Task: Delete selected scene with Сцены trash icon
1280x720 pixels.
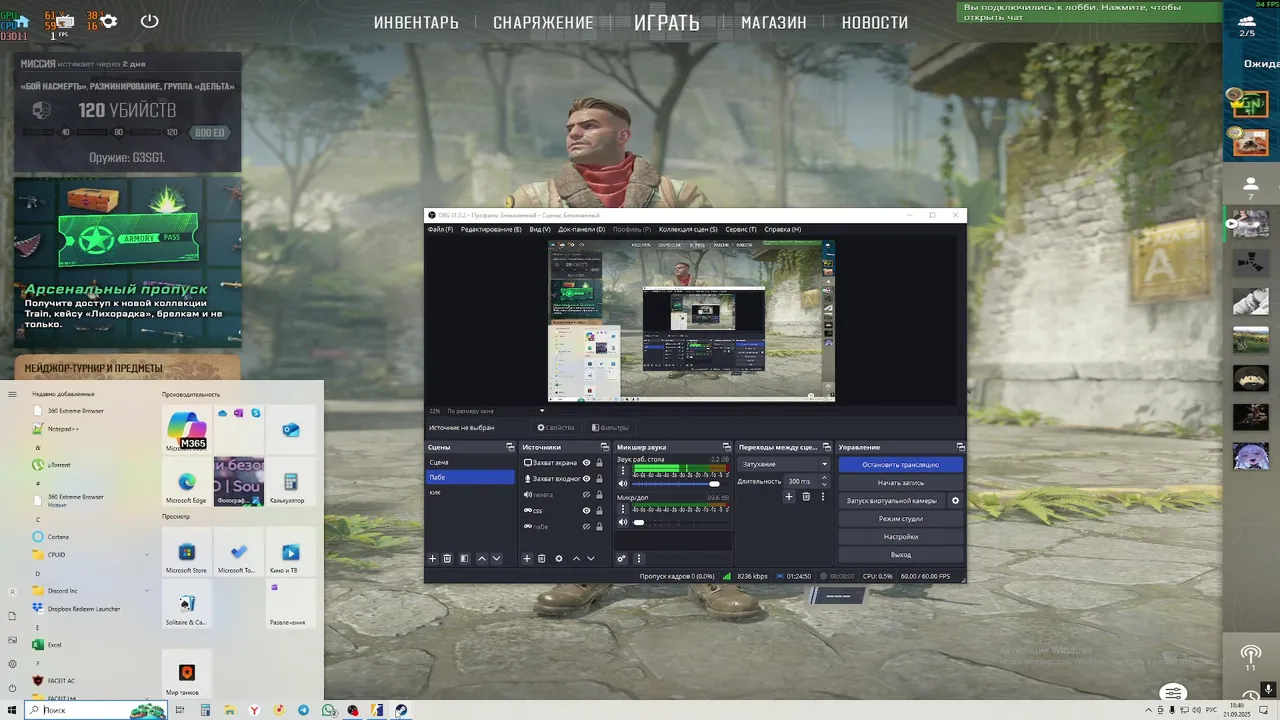Action: pos(447,559)
